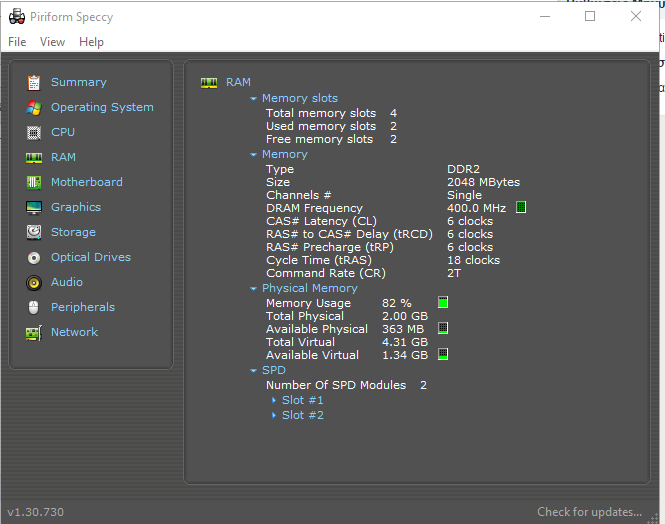This screenshot has height=524, width=665.
Task: Click the Memory Usage graph indicator icon
Action: pyautogui.click(x=443, y=302)
